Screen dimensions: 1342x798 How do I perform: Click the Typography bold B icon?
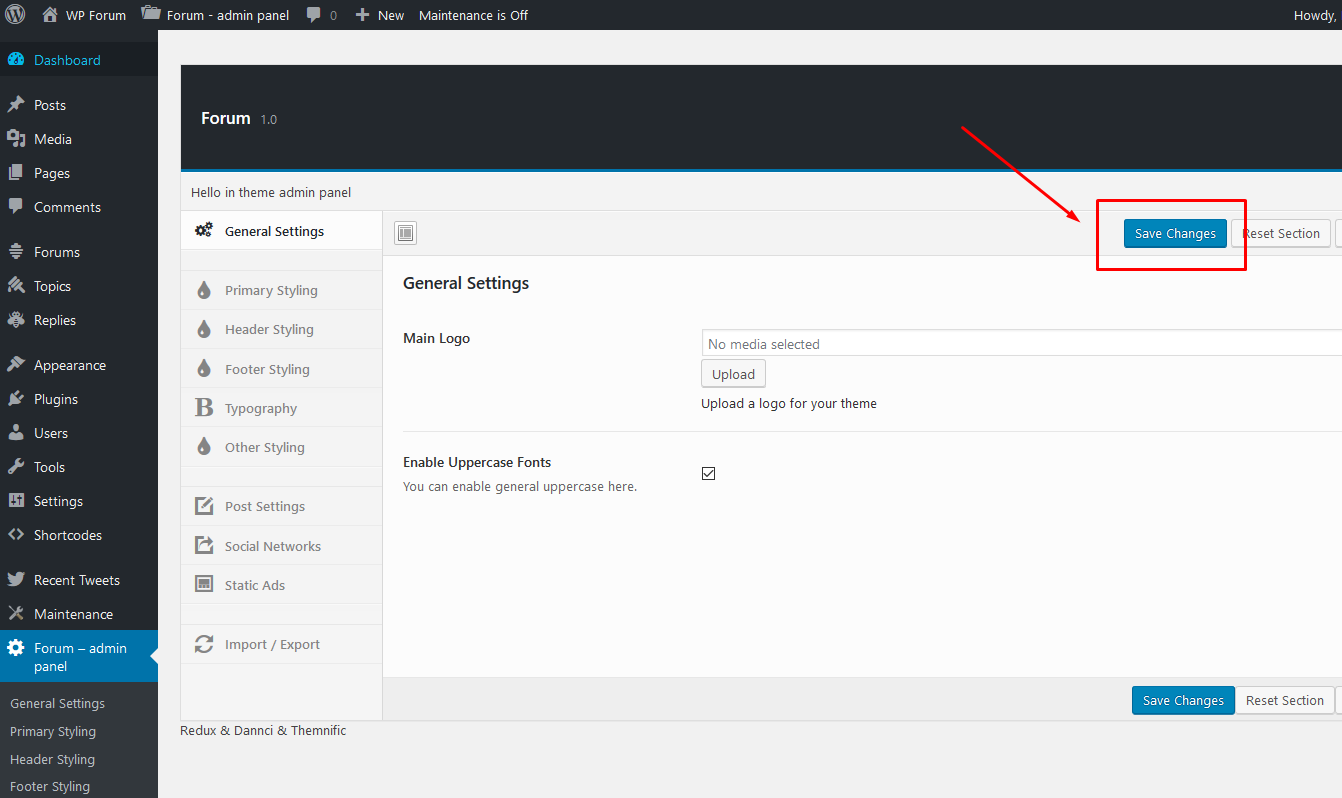pos(204,408)
